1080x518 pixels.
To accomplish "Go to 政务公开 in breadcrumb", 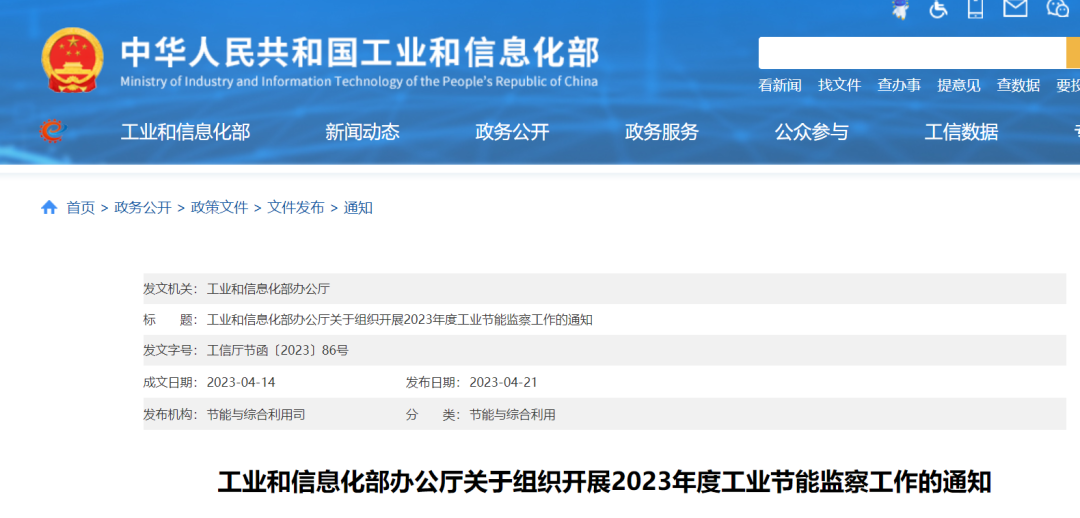I will 143,207.
